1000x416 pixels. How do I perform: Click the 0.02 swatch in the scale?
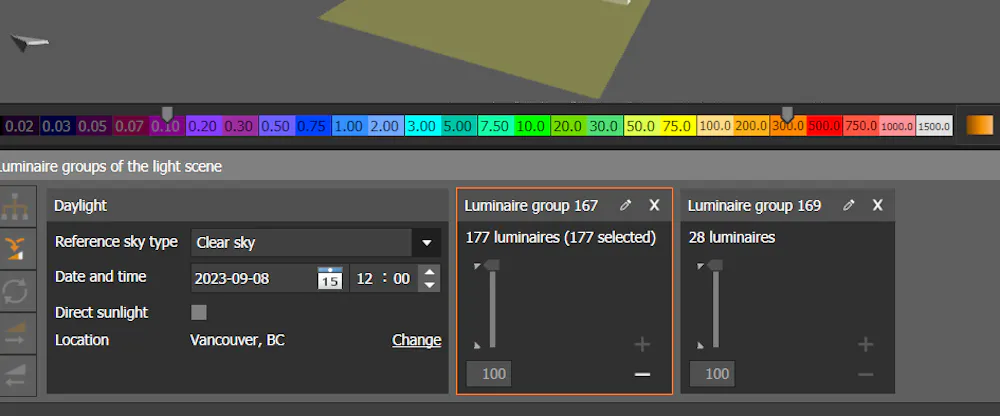[x=20, y=126]
